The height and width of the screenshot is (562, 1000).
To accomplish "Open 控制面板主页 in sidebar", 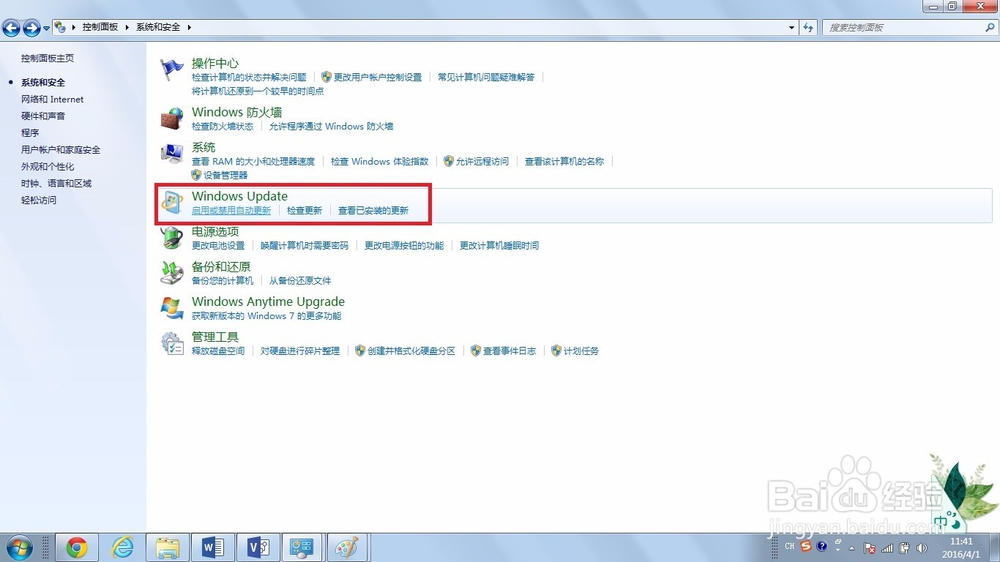I will 47,58.
